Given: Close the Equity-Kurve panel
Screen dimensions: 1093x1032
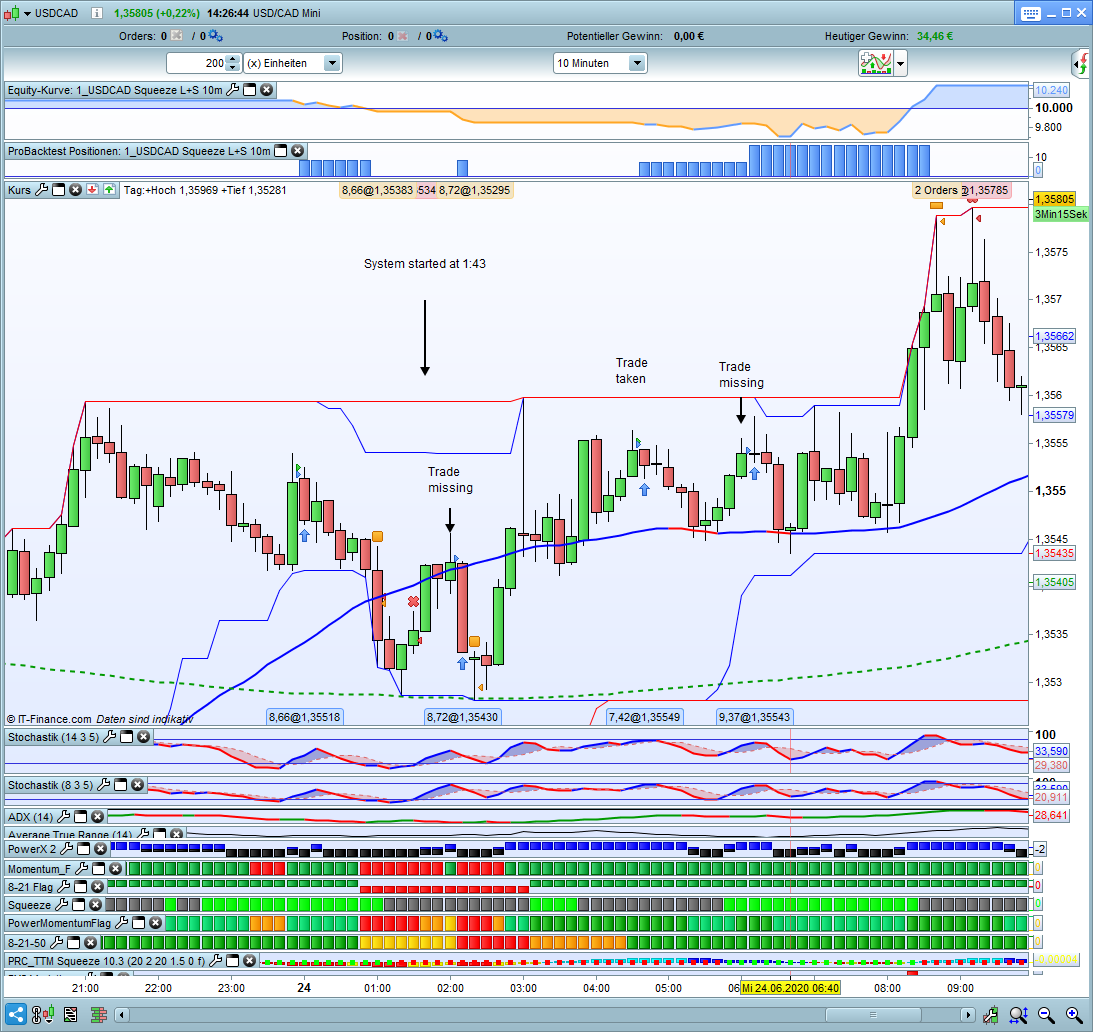Looking at the screenshot, I should (266, 89).
